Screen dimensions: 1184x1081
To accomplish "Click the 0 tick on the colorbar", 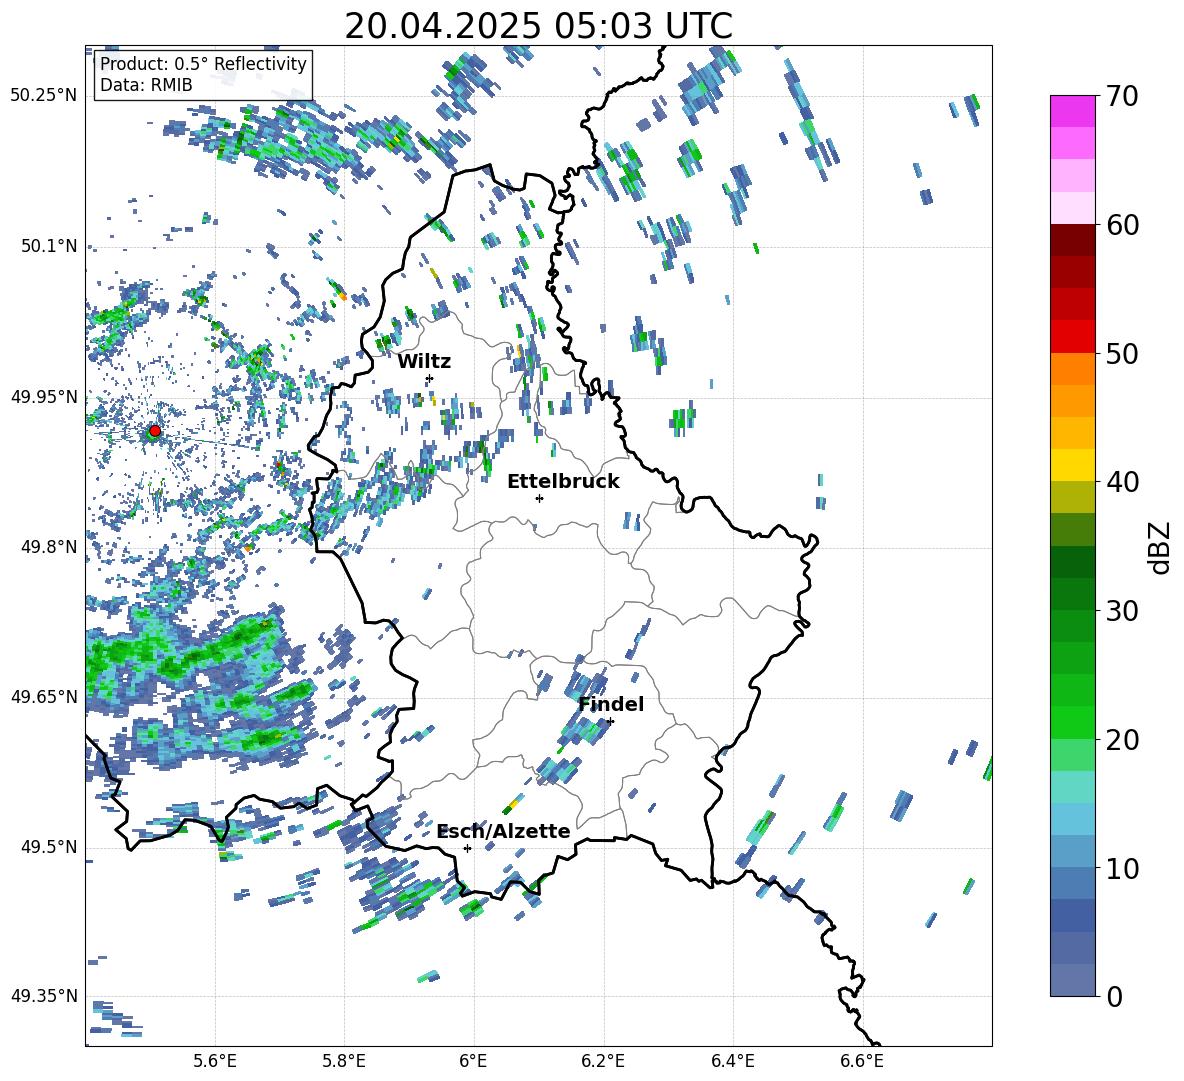I will click(x=1114, y=996).
